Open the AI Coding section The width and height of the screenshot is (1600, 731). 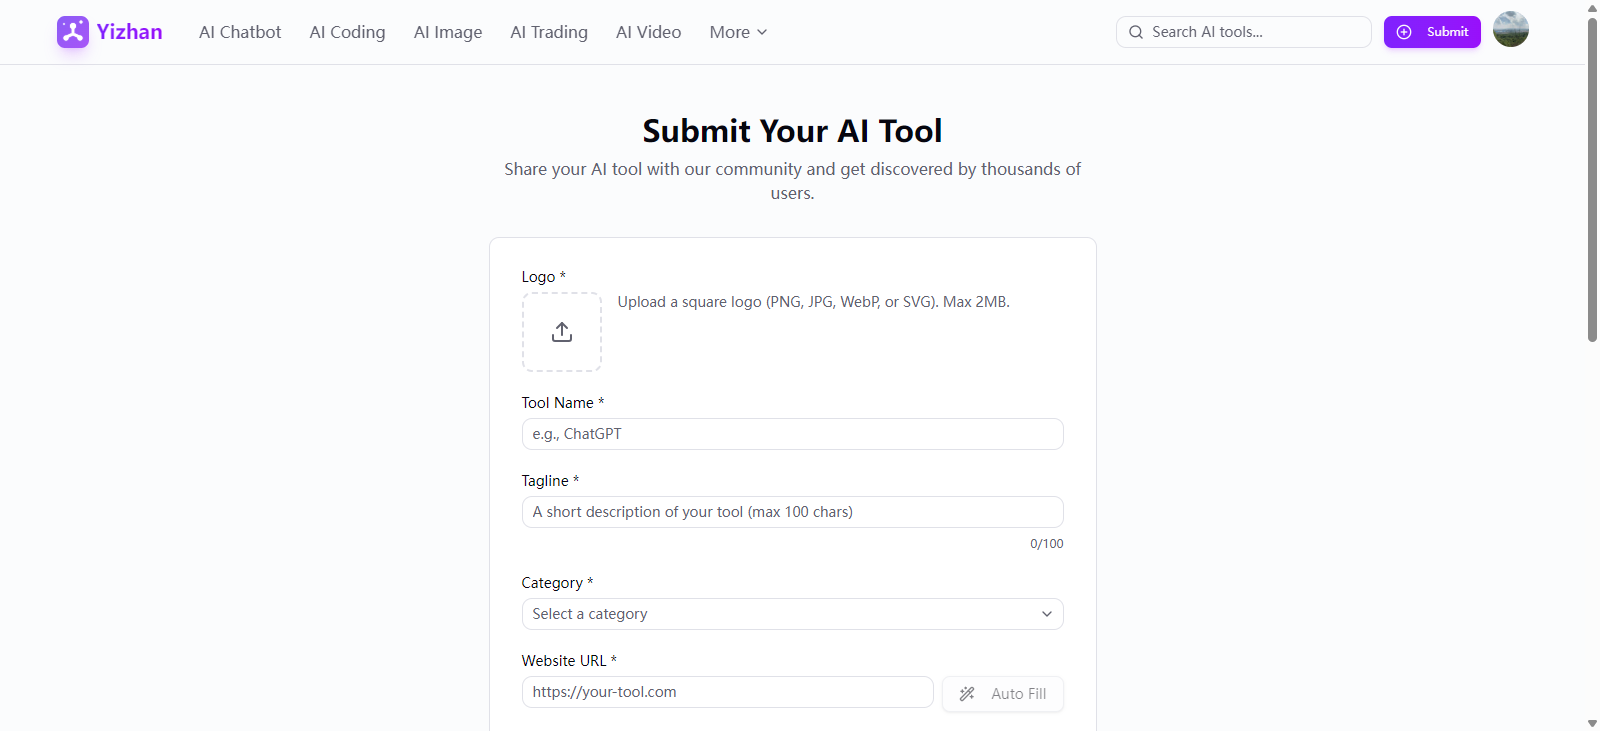tap(347, 32)
